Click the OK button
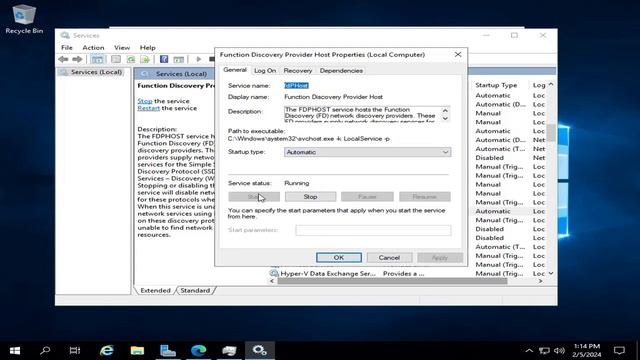Viewport: 640px width, 360px height. pos(339,258)
